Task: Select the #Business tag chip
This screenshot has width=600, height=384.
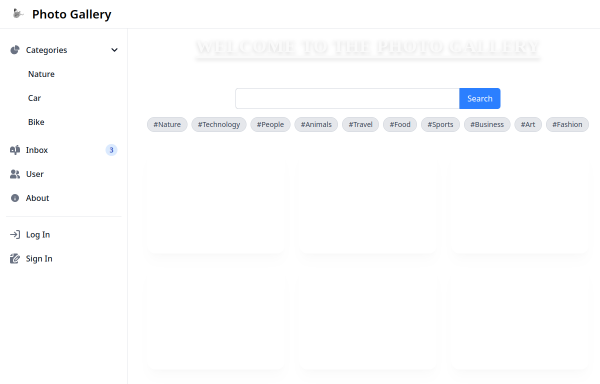Action: click(487, 124)
